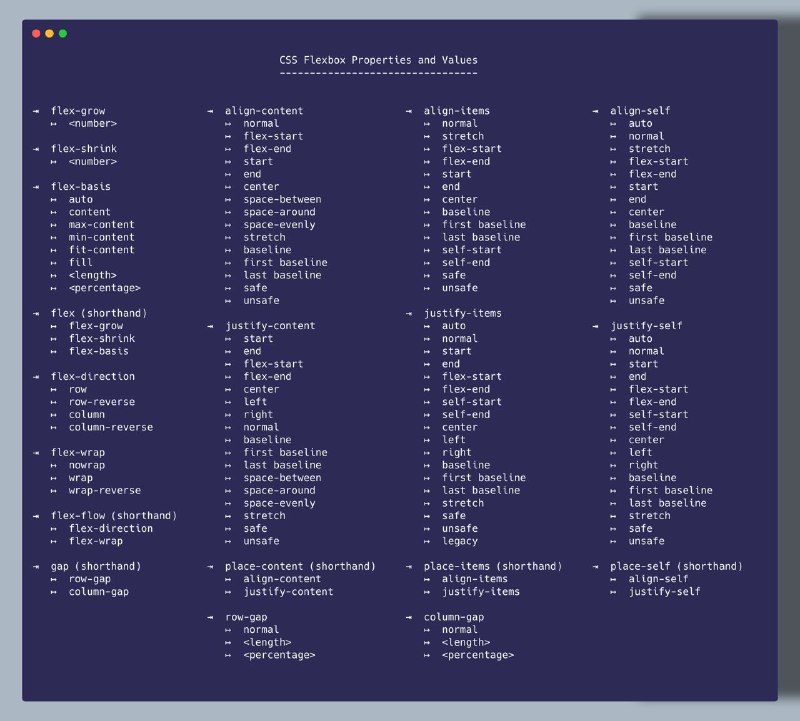Viewport: 800px width, 721px height.
Task: Click 'space-around' under justify-content
Action: click(x=279, y=490)
